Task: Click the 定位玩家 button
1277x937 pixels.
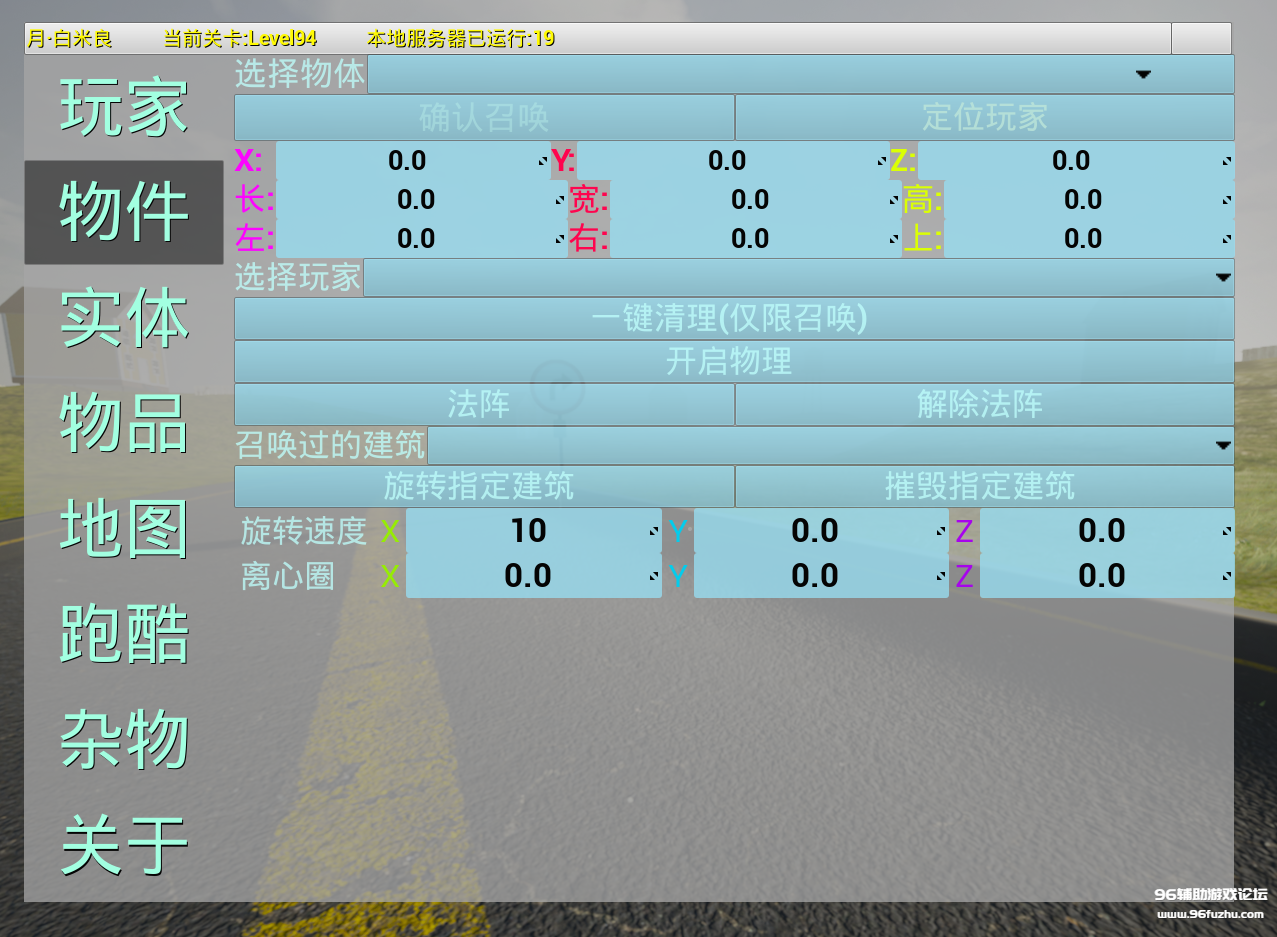Action: [x=985, y=117]
